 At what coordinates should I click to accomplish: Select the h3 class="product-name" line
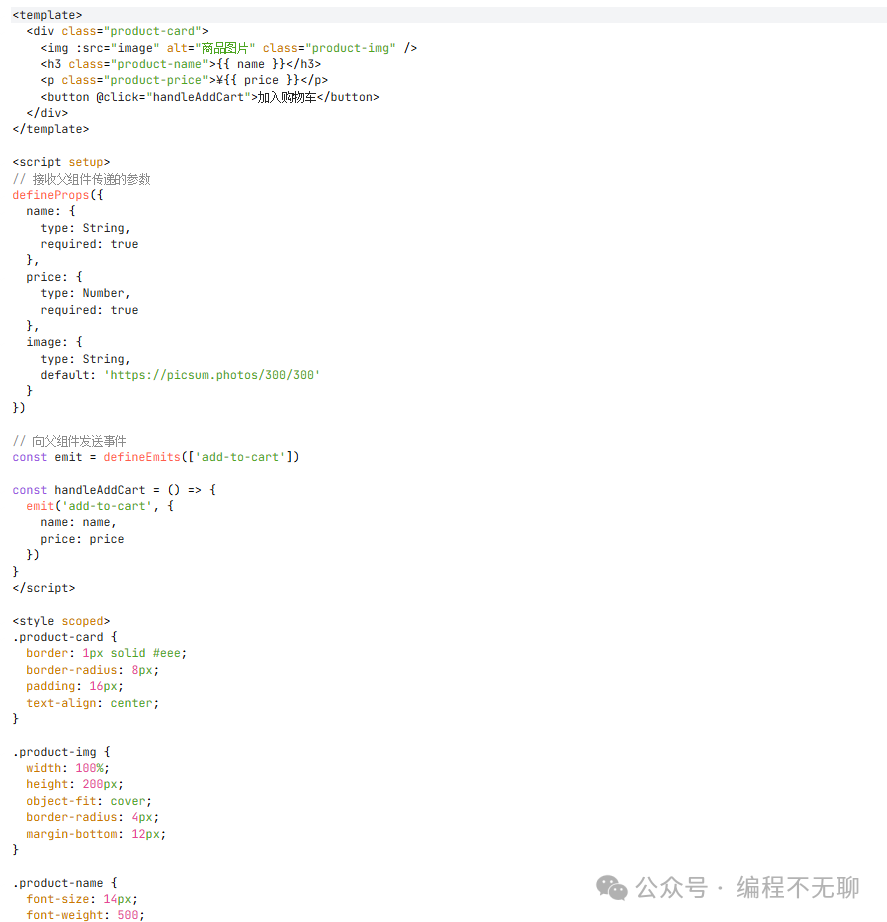click(x=181, y=64)
